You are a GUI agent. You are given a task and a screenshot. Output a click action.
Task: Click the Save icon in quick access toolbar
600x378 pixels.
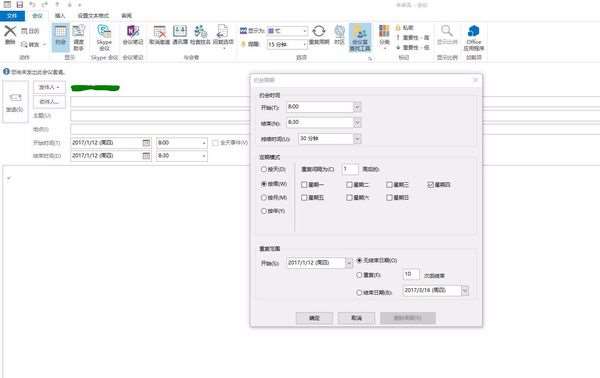[x=20, y=5]
